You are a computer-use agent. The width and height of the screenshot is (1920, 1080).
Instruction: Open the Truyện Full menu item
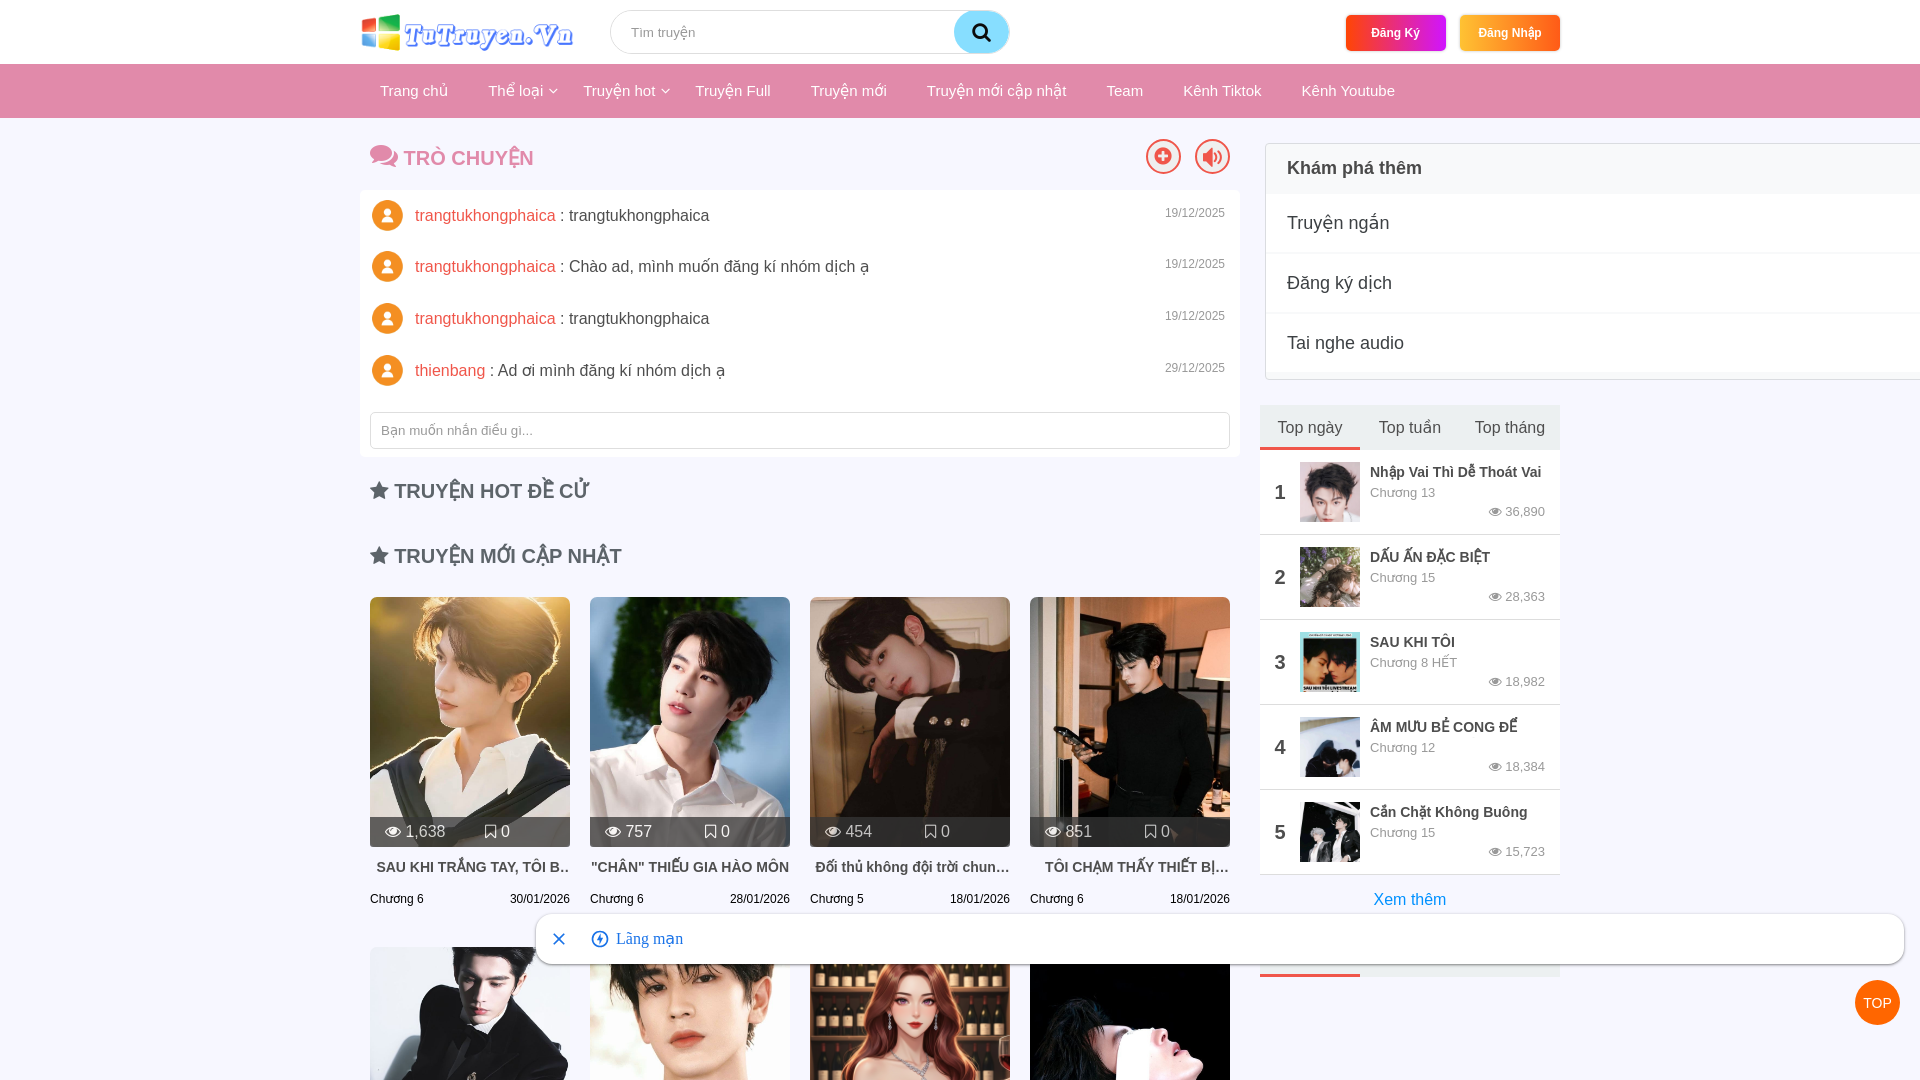(733, 91)
